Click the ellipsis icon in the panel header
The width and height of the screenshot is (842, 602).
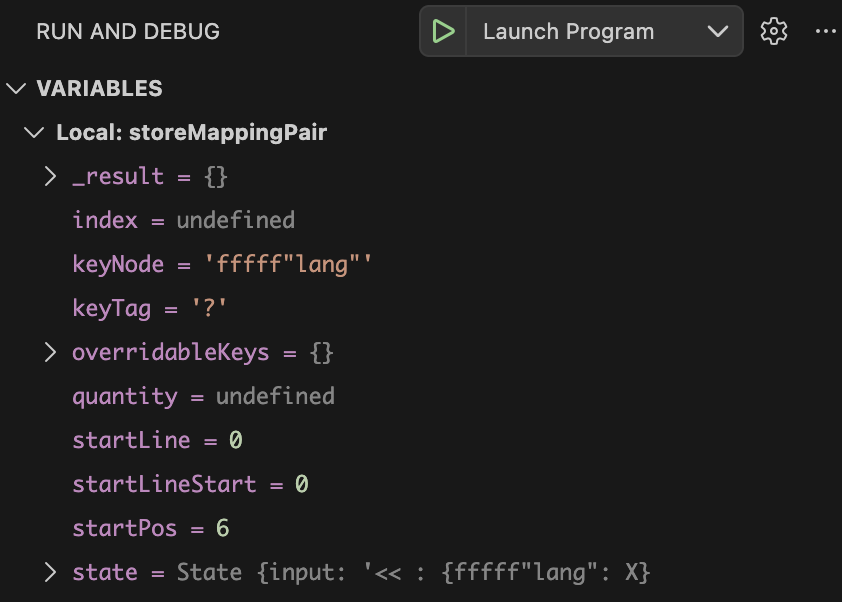click(826, 31)
